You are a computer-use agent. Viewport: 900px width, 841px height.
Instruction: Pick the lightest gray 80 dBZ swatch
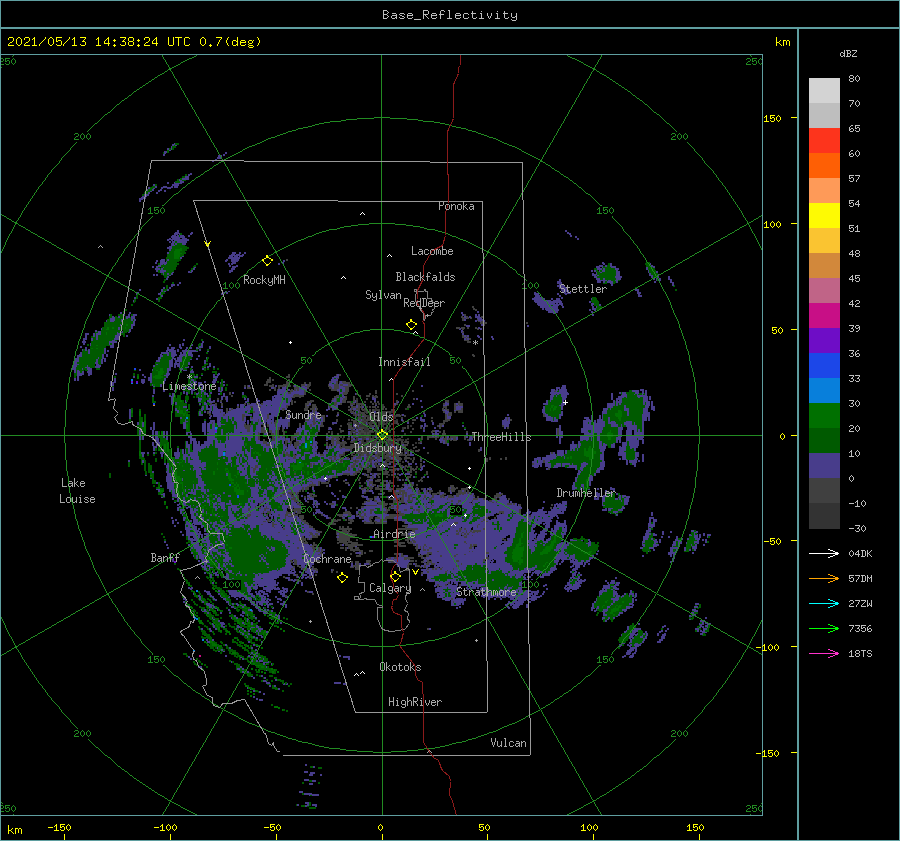(x=824, y=90)
